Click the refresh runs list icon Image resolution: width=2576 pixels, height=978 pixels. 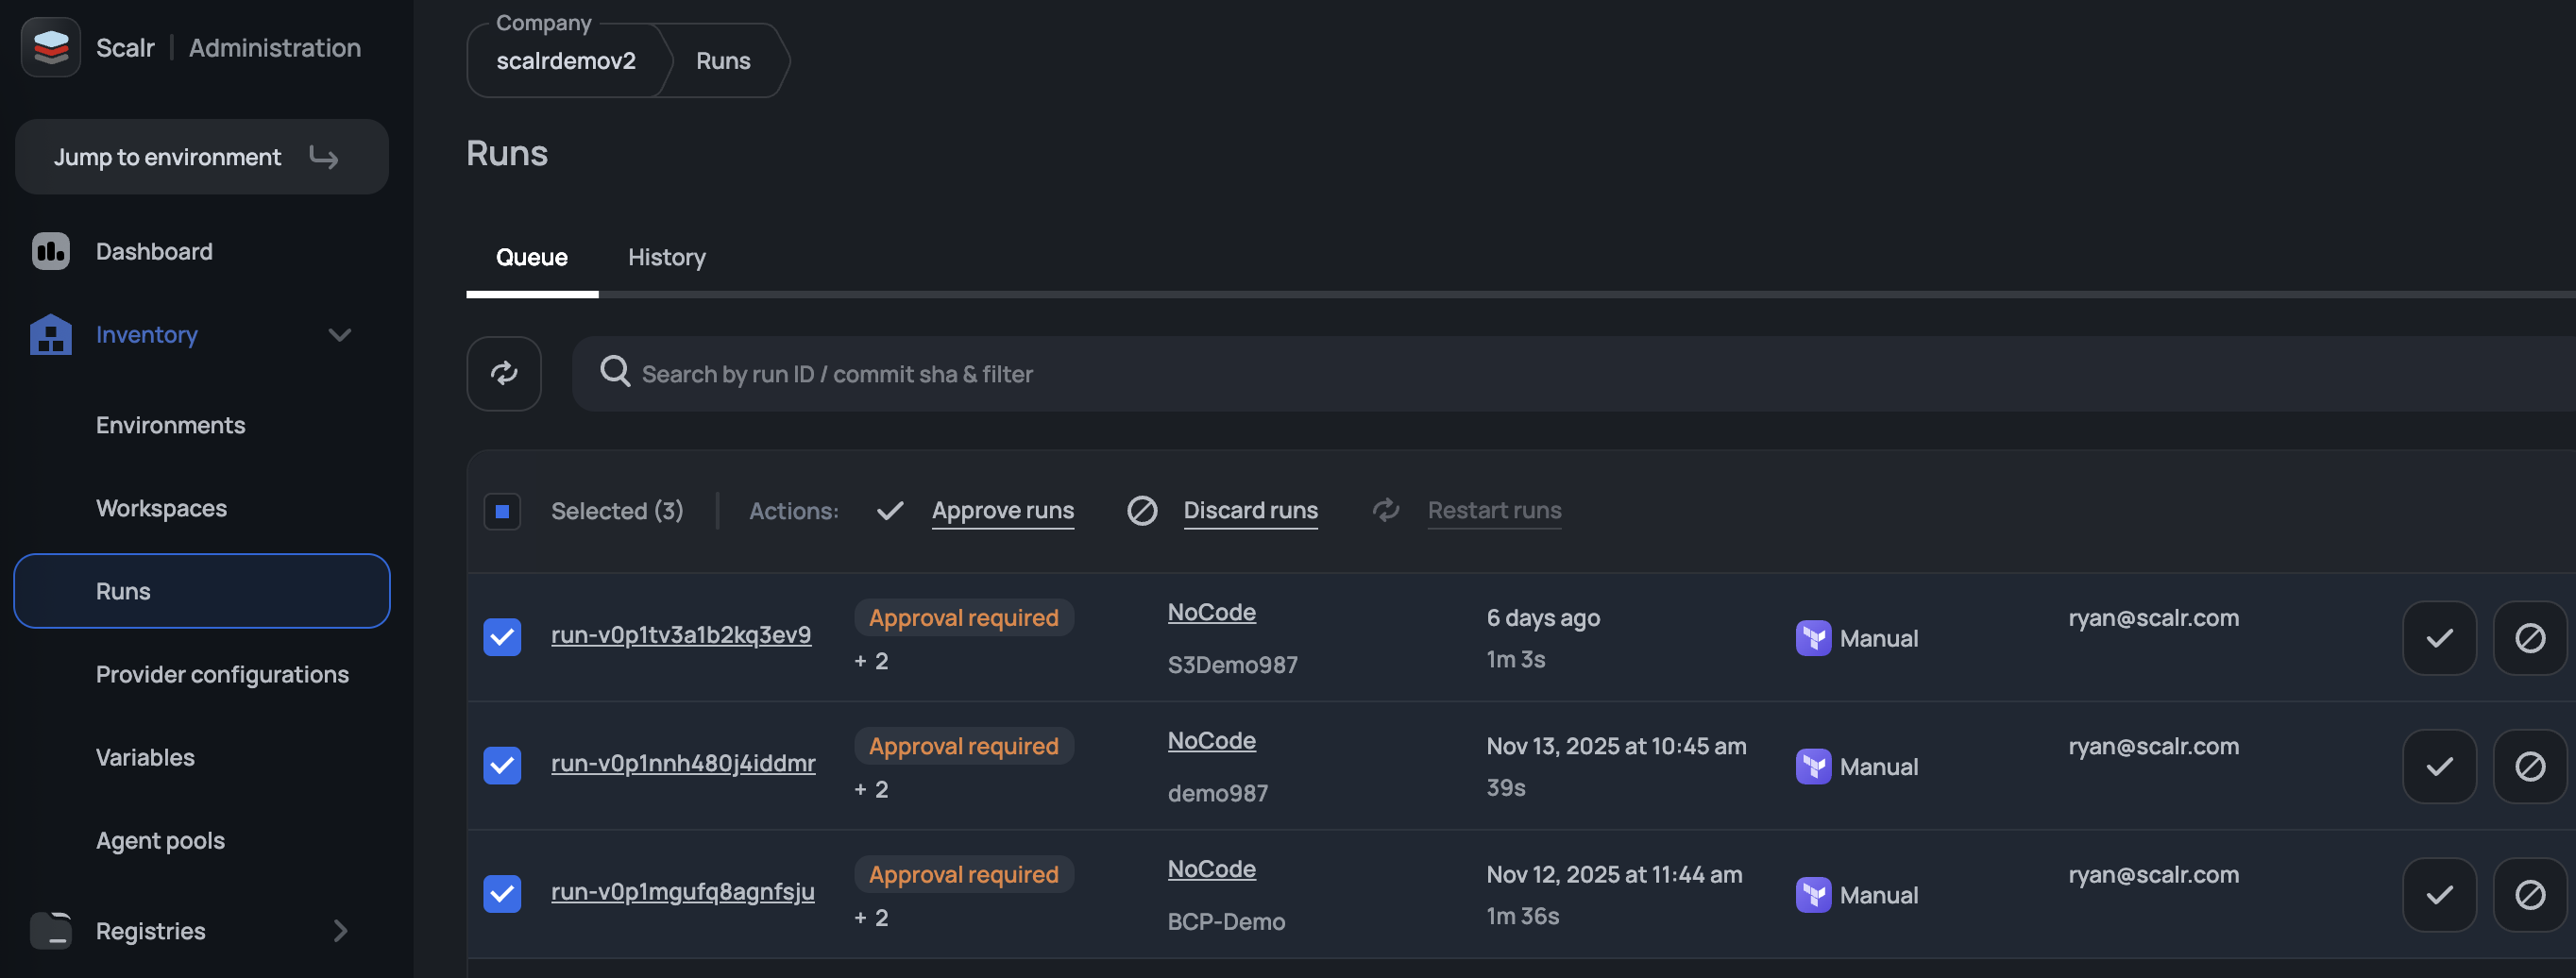[504, 373]
